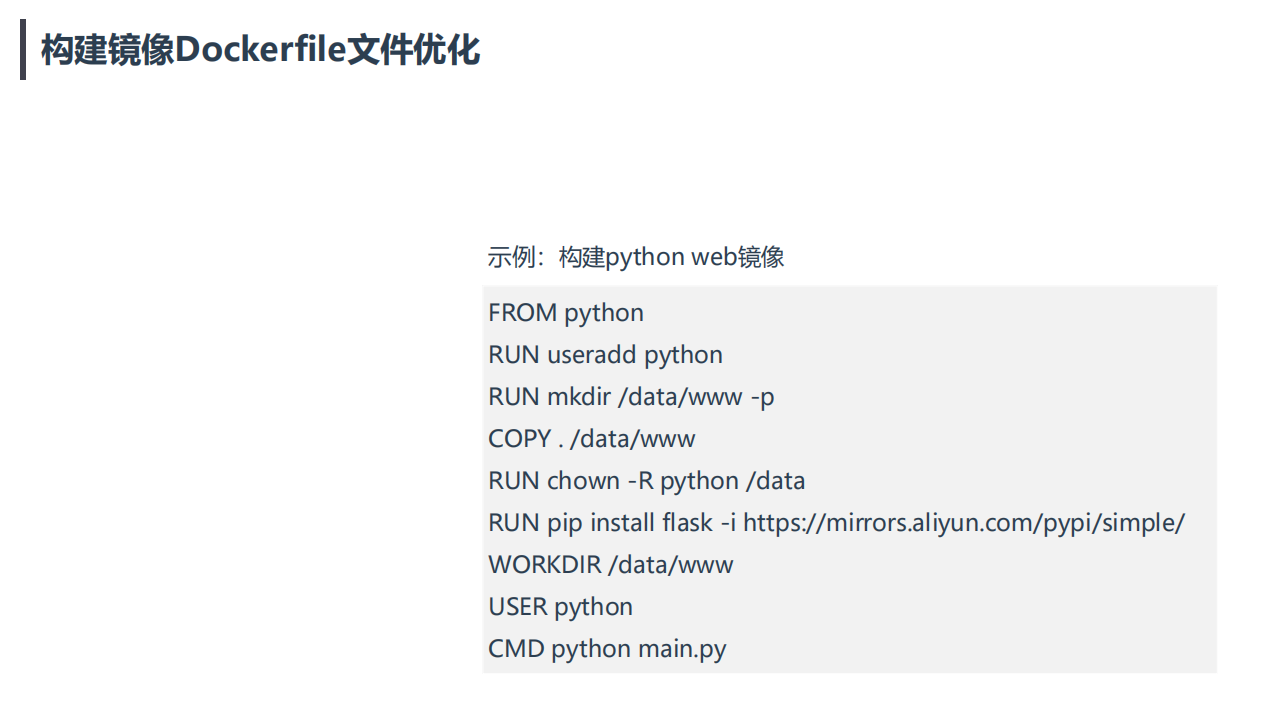Select the RUN useradd python line
Viewport: 1261px width, 705px height.
[605, 355]
